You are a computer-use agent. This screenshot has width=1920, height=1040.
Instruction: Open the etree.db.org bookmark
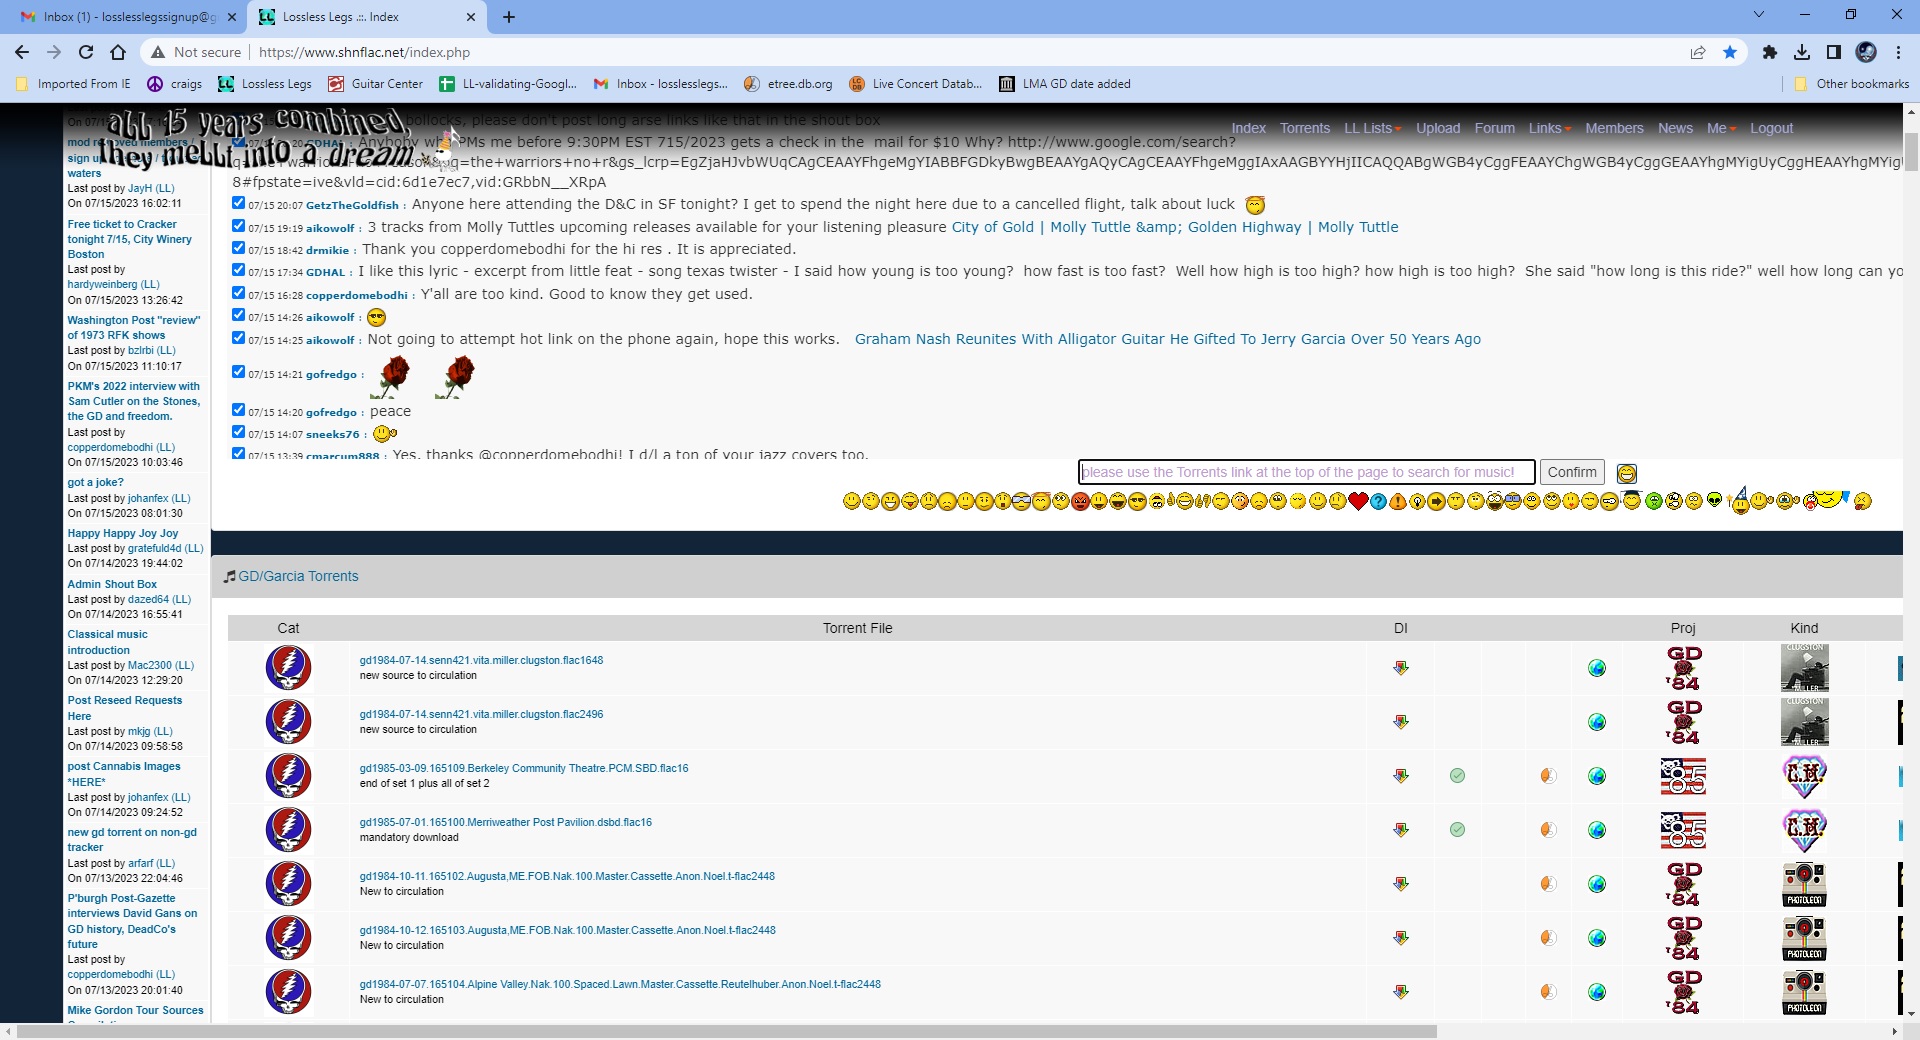pyautogui.click(x=788, y=84)
